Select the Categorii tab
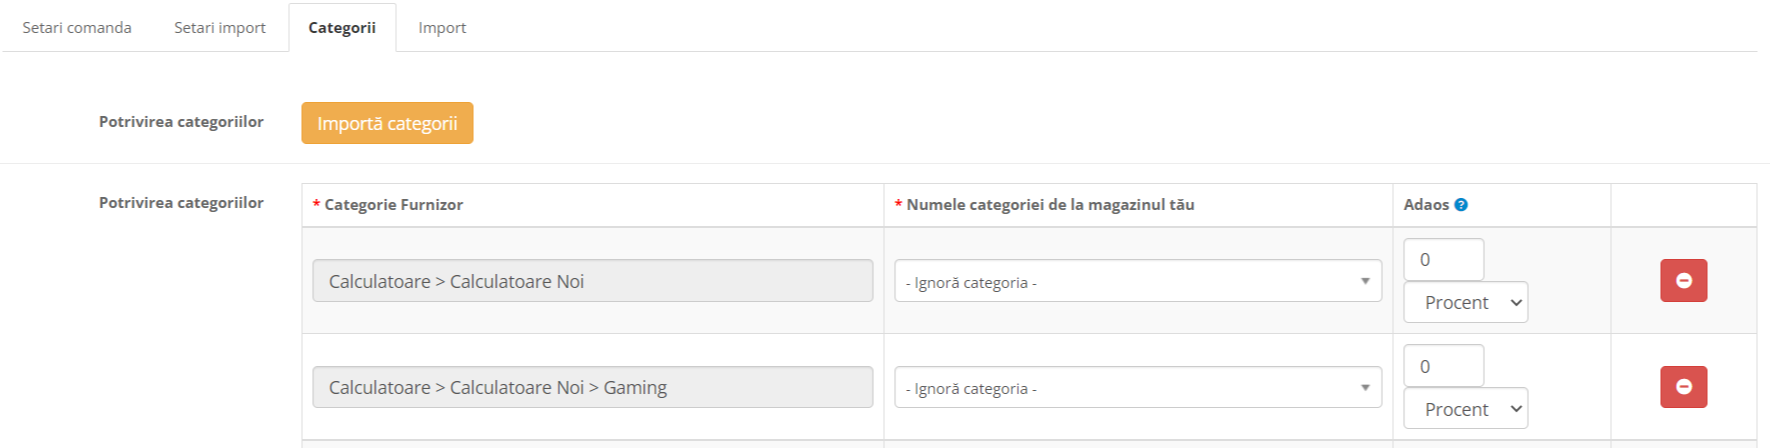Screen dimensions: 1770x448 coord(342,28)
